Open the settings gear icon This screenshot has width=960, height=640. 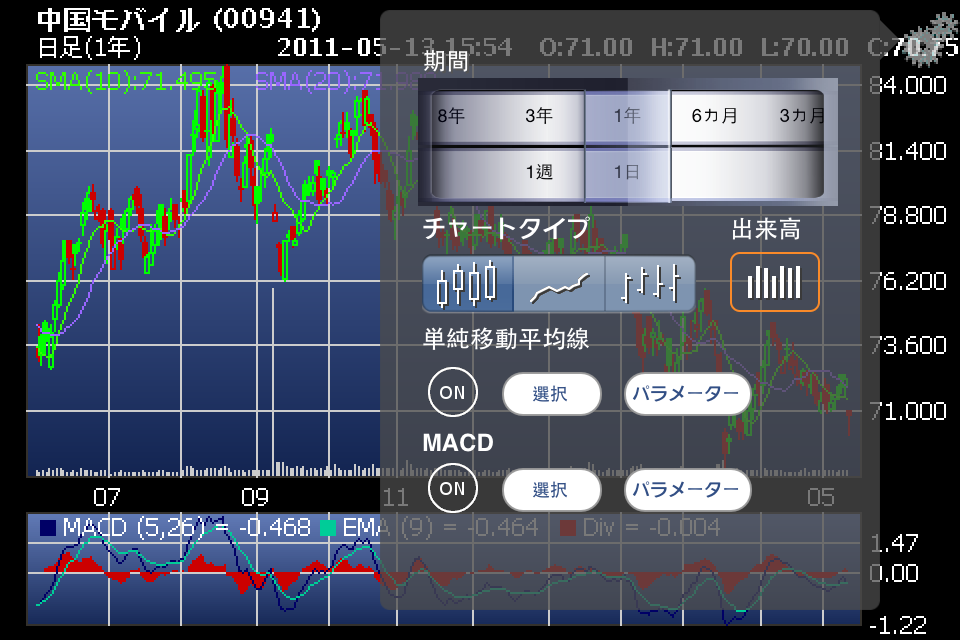929,39
